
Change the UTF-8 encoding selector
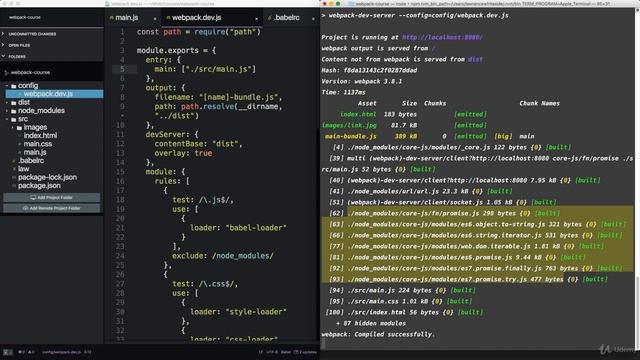pyautogui.click(x=272, y=352)
